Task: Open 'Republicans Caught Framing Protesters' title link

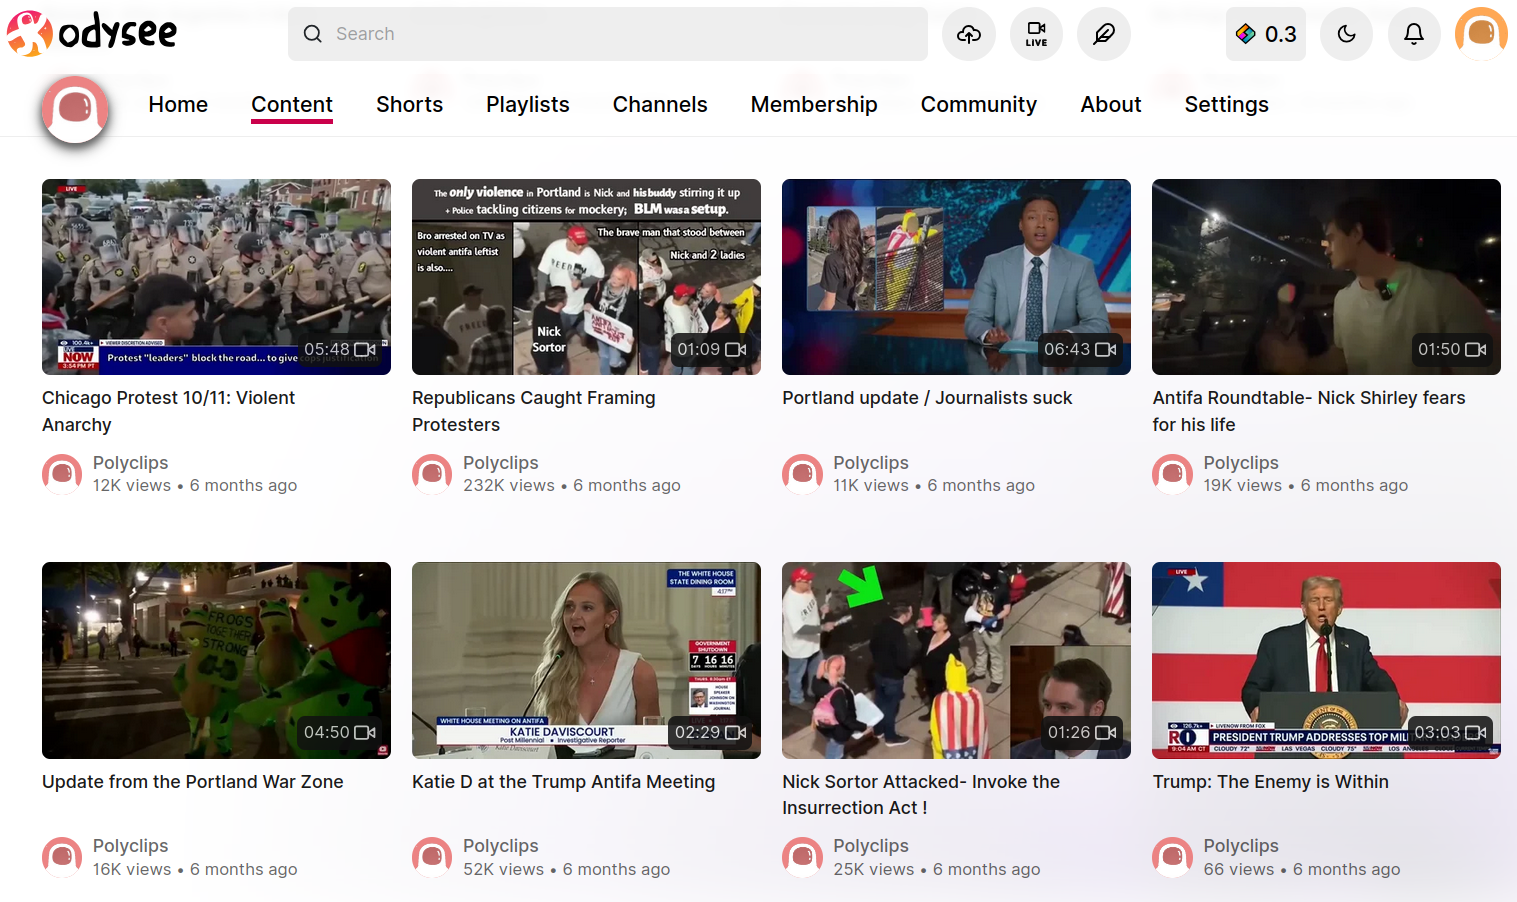Action: 534,411
